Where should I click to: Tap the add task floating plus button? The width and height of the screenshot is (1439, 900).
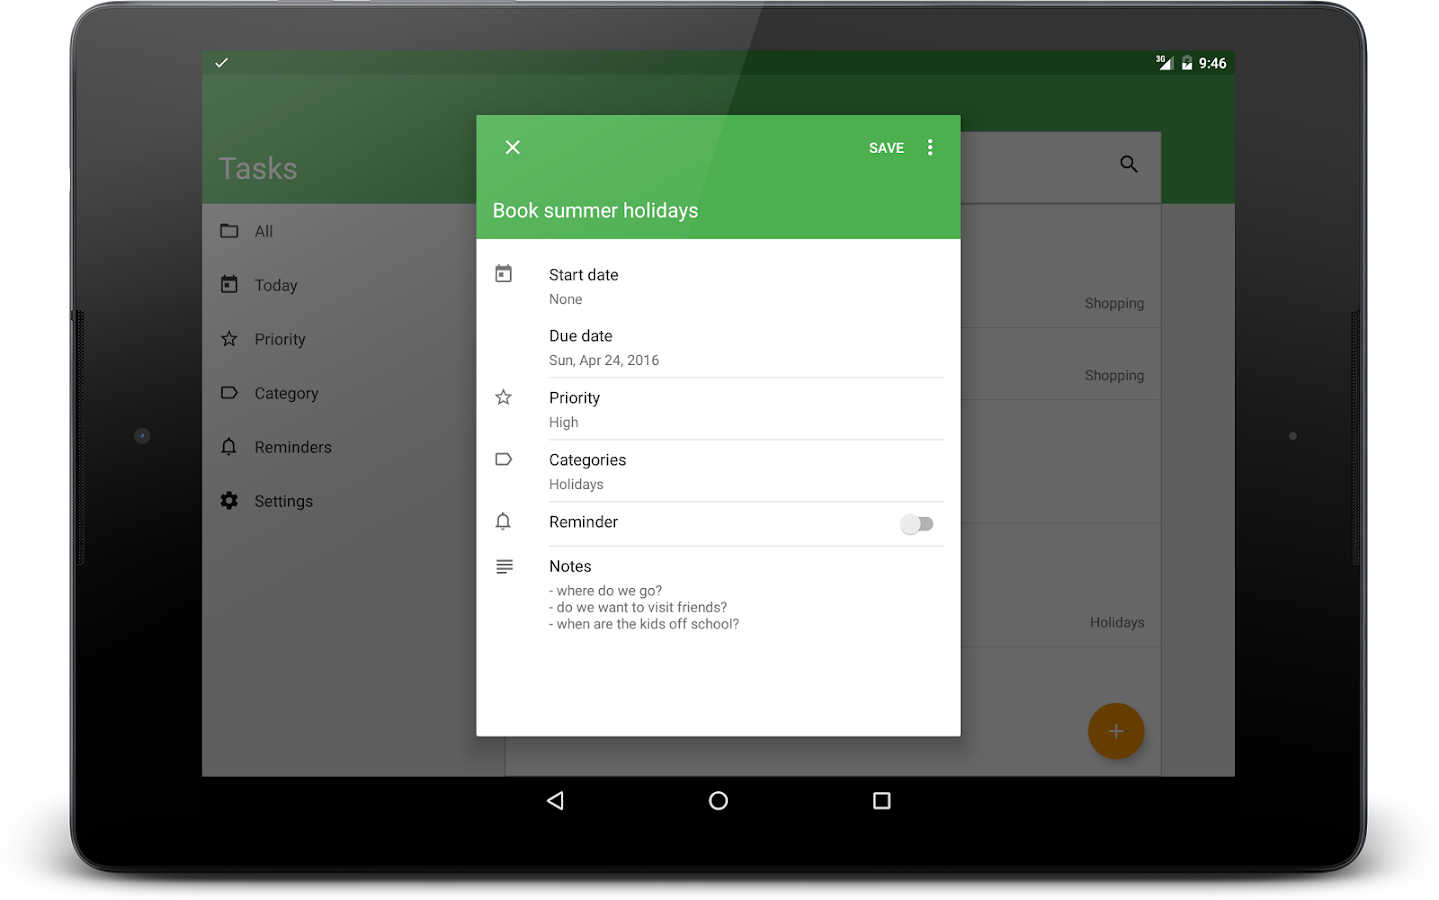1116,731
